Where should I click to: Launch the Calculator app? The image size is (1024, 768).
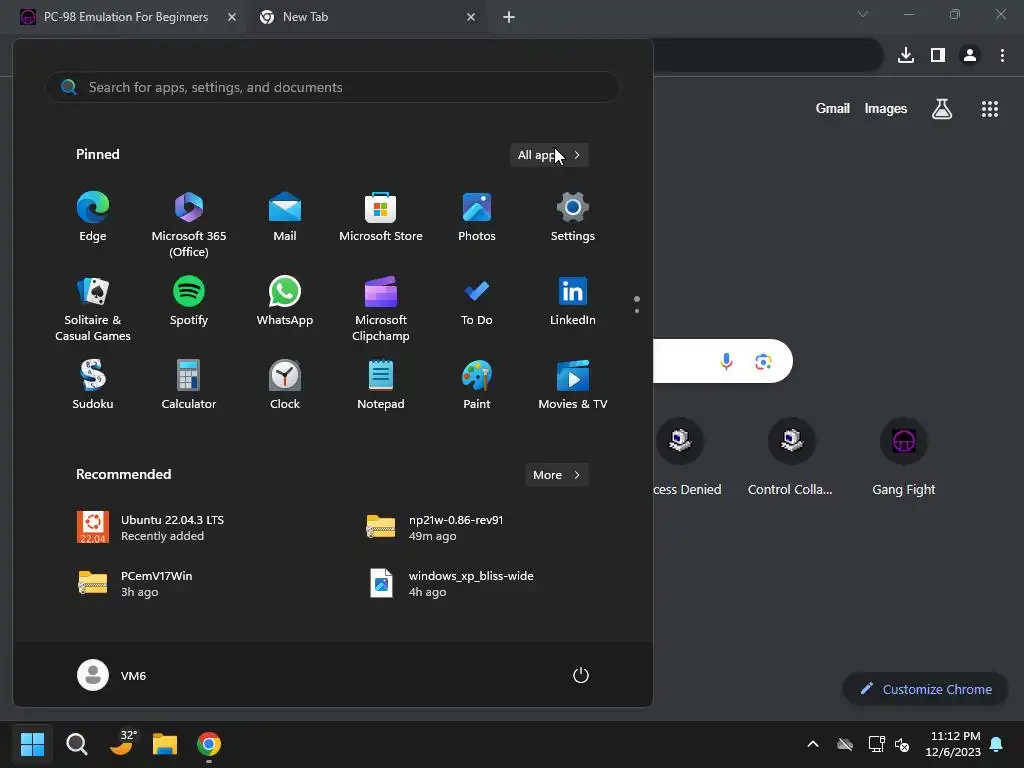[189, 385]
